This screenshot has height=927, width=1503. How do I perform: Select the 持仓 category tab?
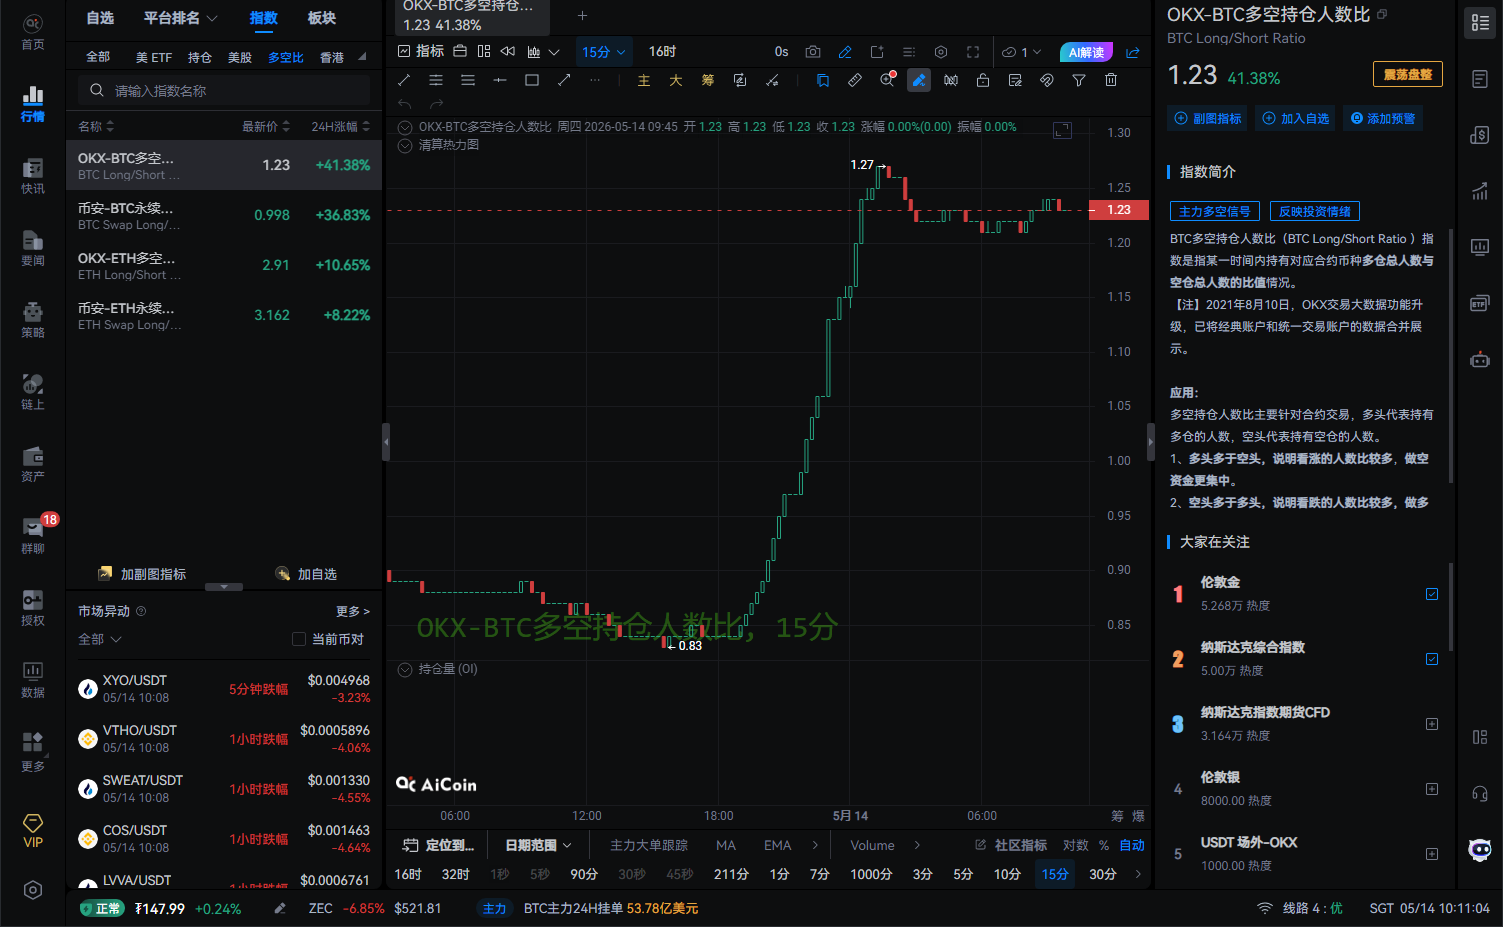point(200,57)
